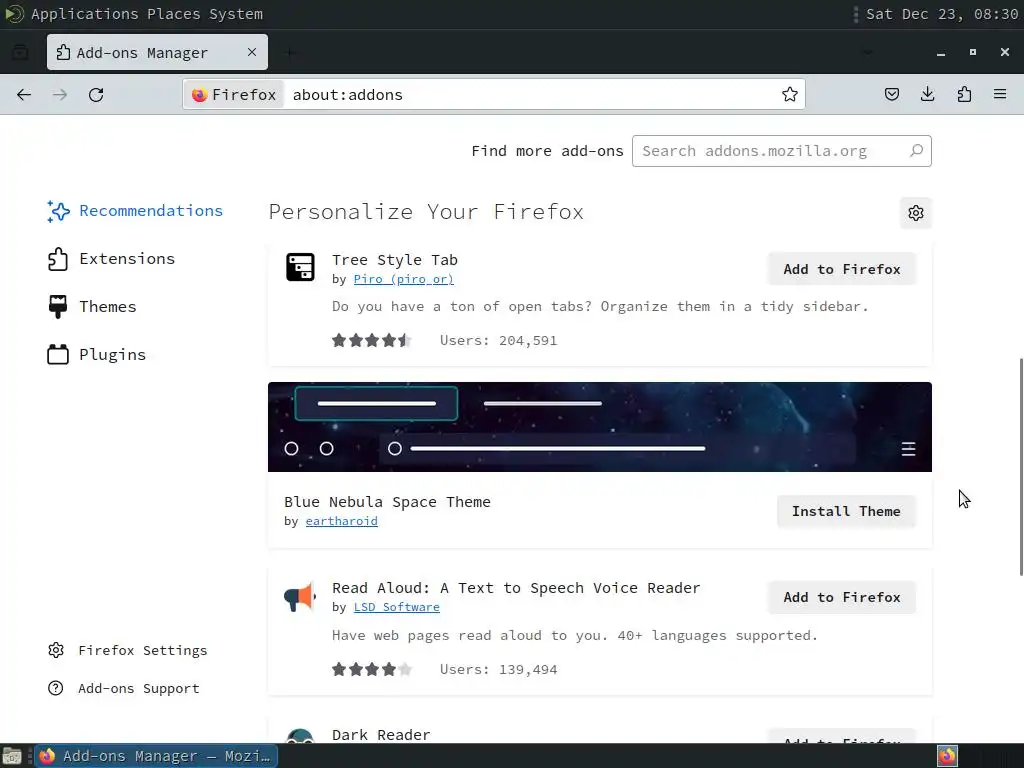This screenshot has width=1024, height=768.
Task: Click the Tree Style Tab extension icon
Action: pos(300,267)
